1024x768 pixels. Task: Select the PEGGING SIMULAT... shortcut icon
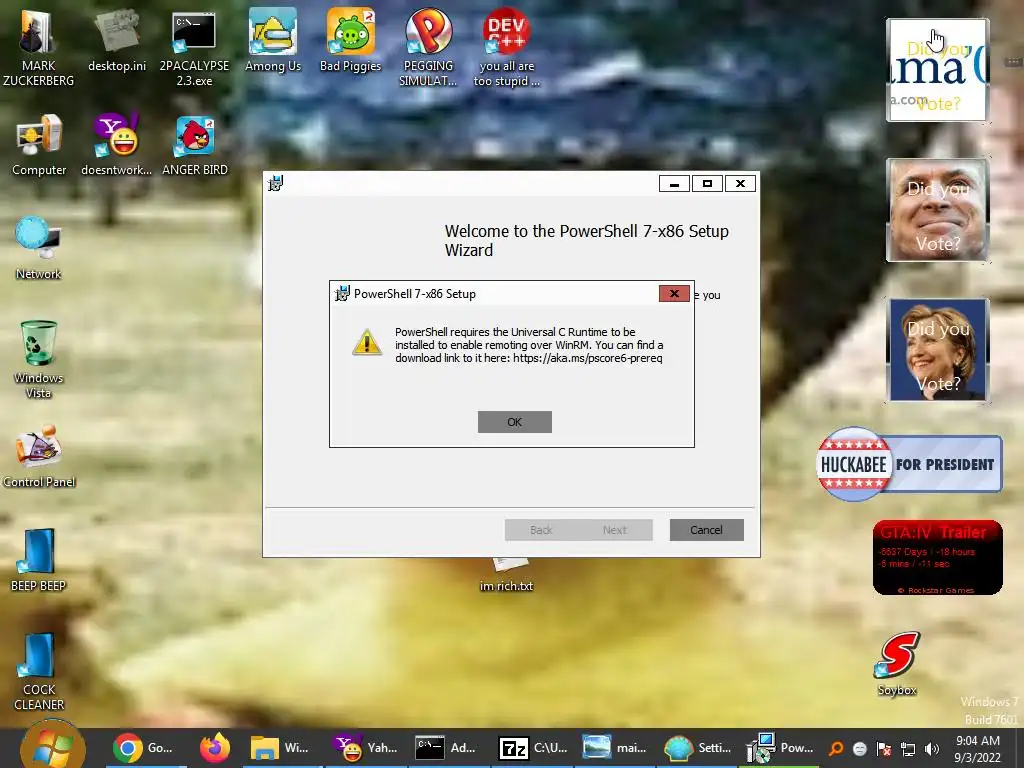pyautogui.click(x=428, y=47)
